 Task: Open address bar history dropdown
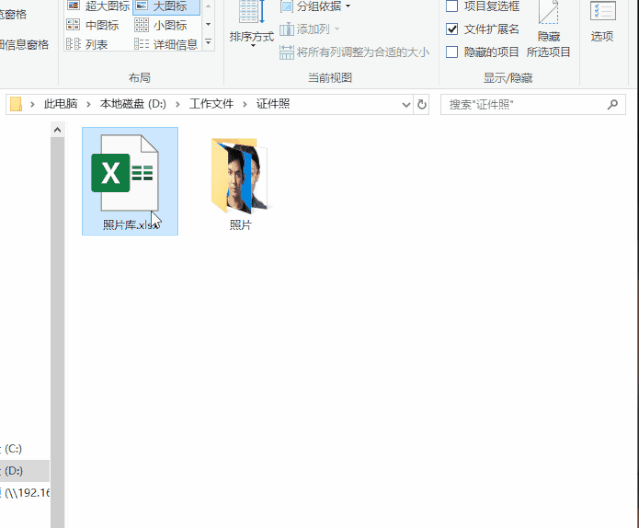406,105
